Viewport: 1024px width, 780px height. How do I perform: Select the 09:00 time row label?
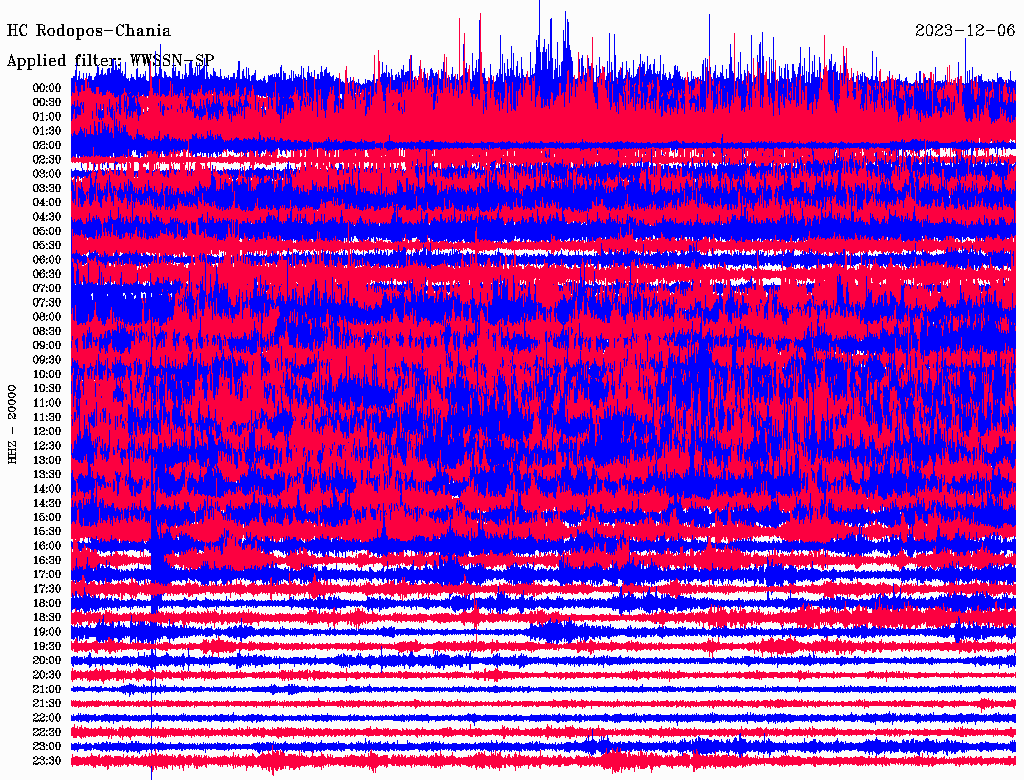pos(47,346)
